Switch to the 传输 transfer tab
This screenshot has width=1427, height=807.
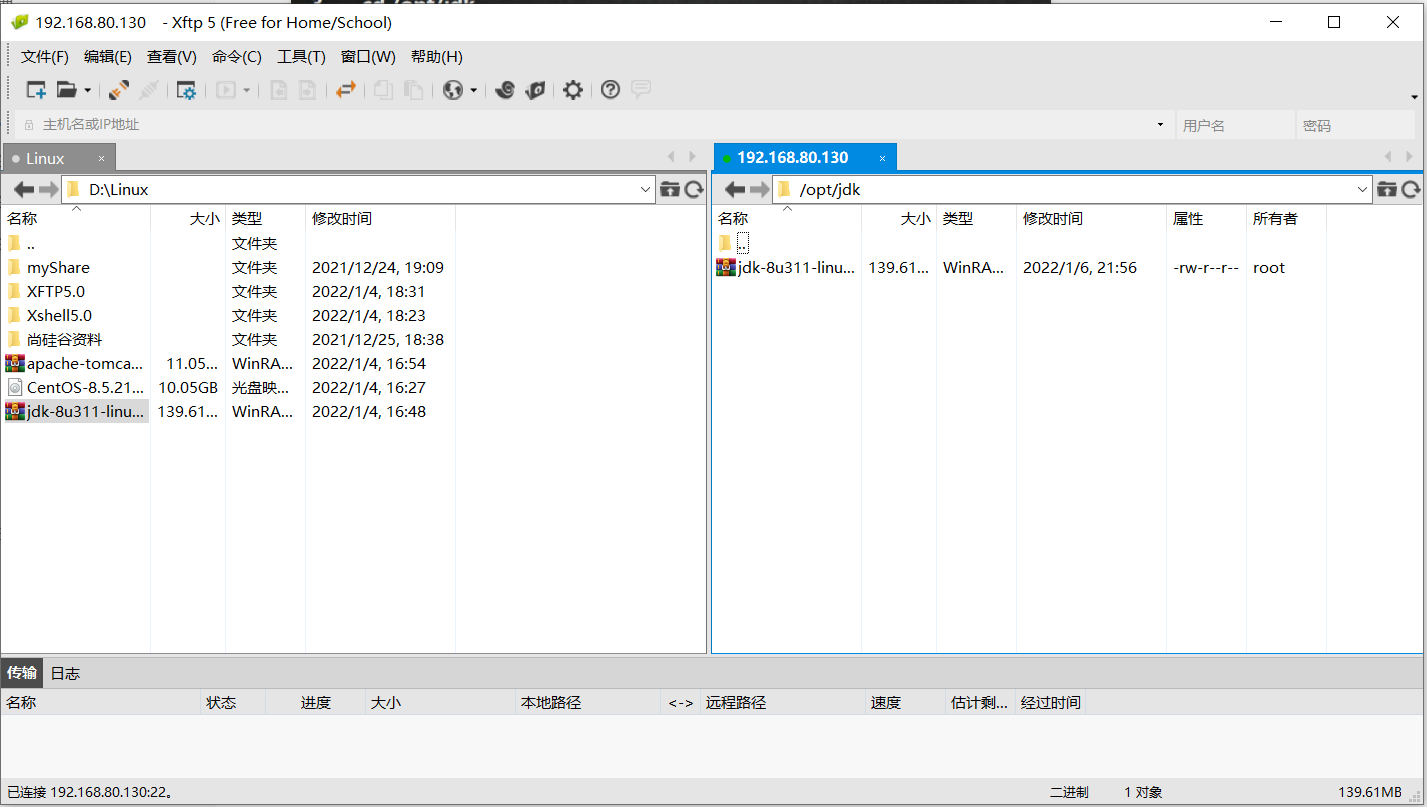22,673
